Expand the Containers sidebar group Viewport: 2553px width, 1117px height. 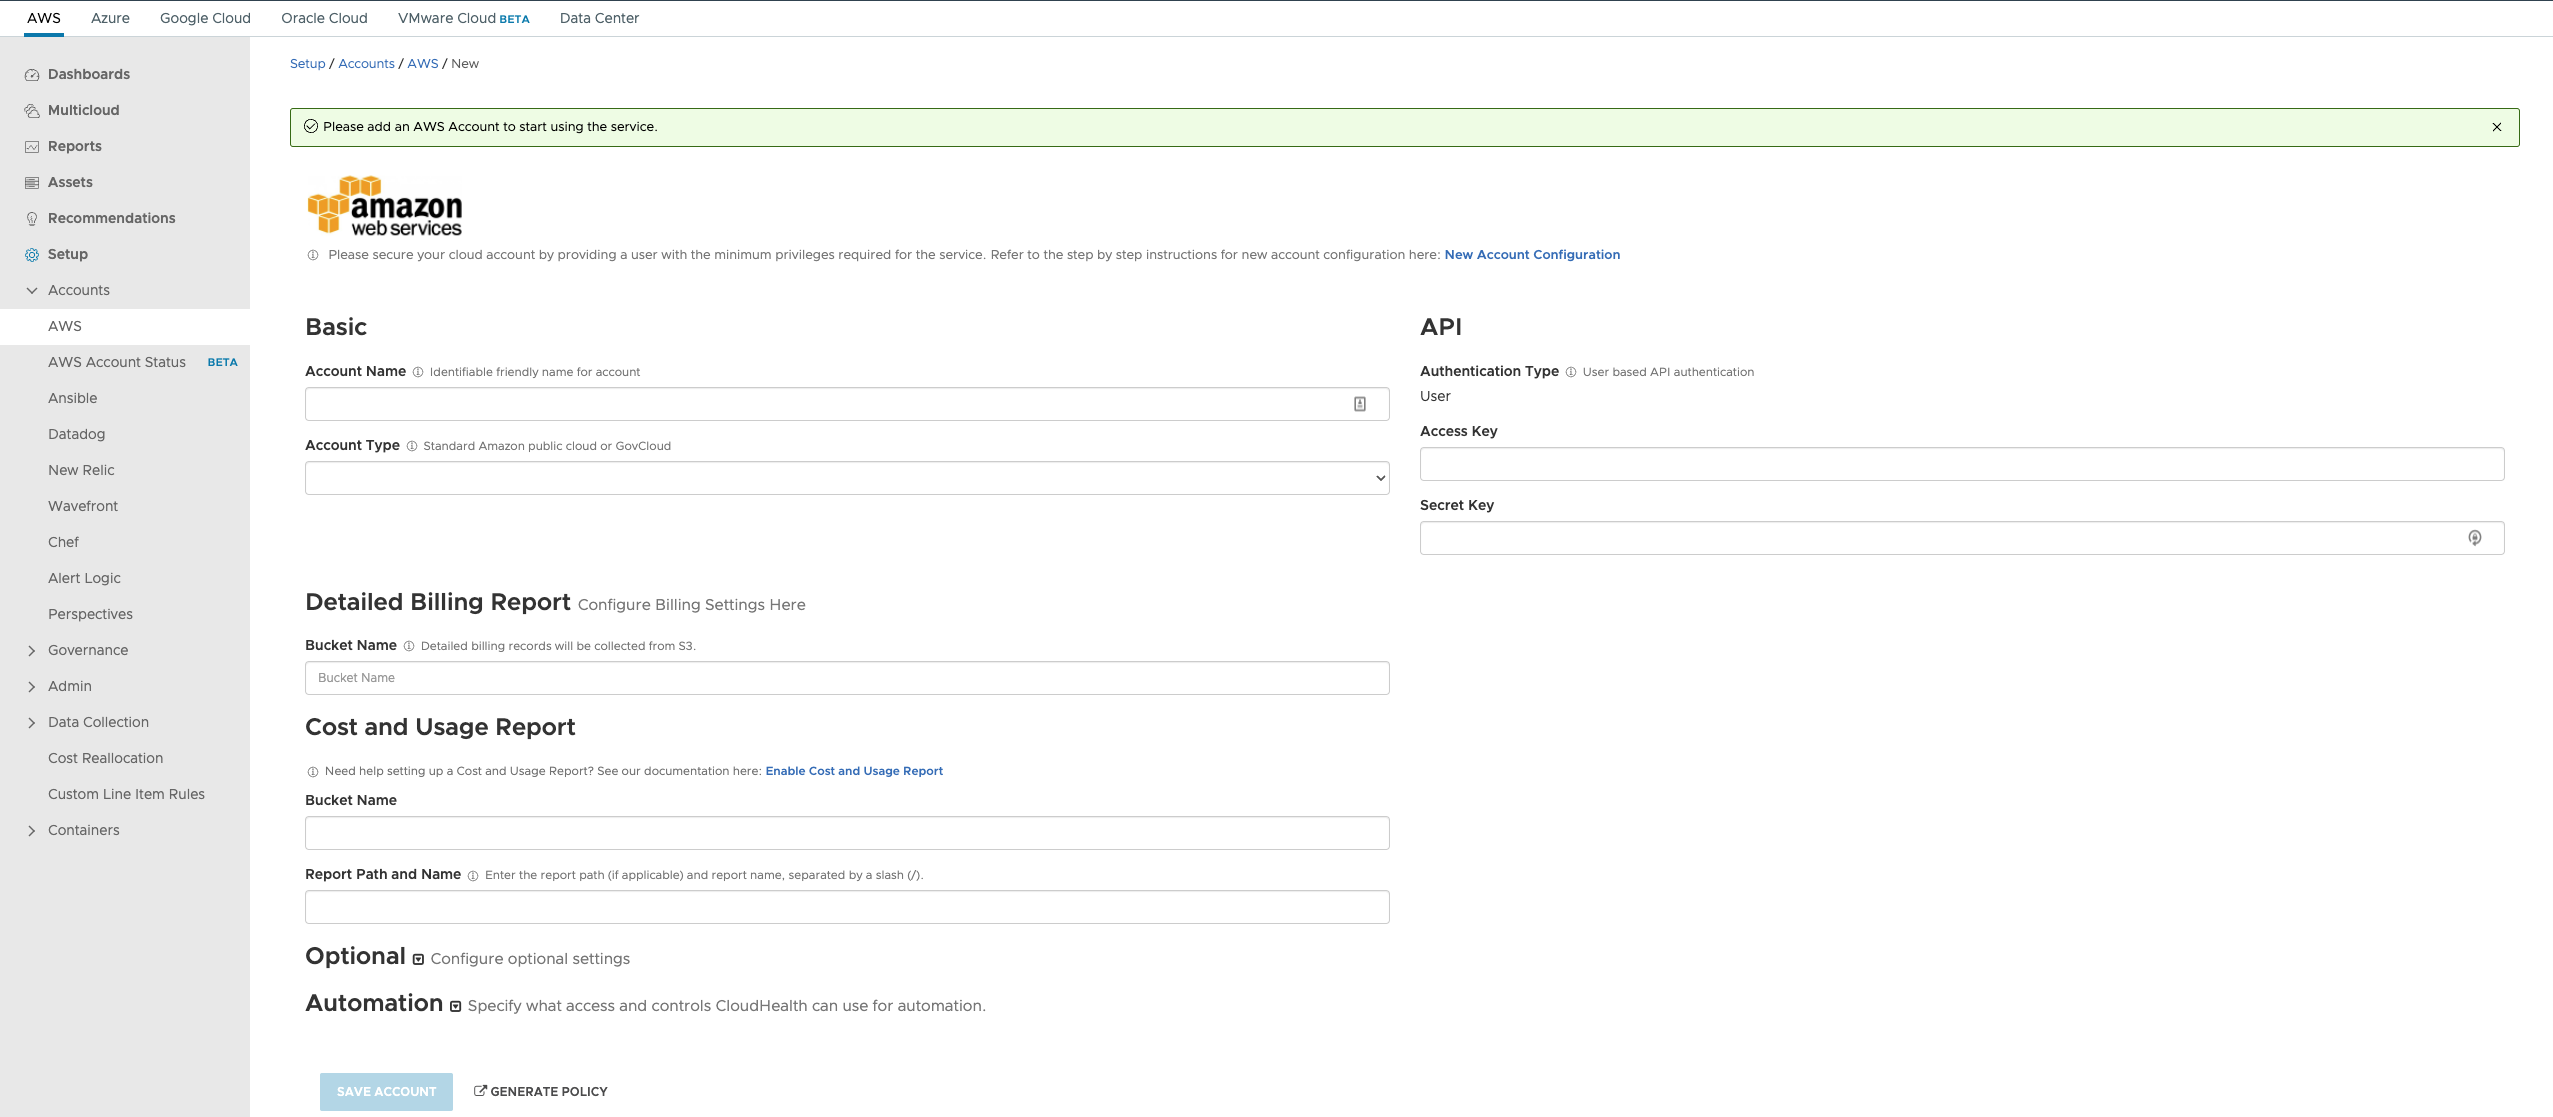point(32,831)
